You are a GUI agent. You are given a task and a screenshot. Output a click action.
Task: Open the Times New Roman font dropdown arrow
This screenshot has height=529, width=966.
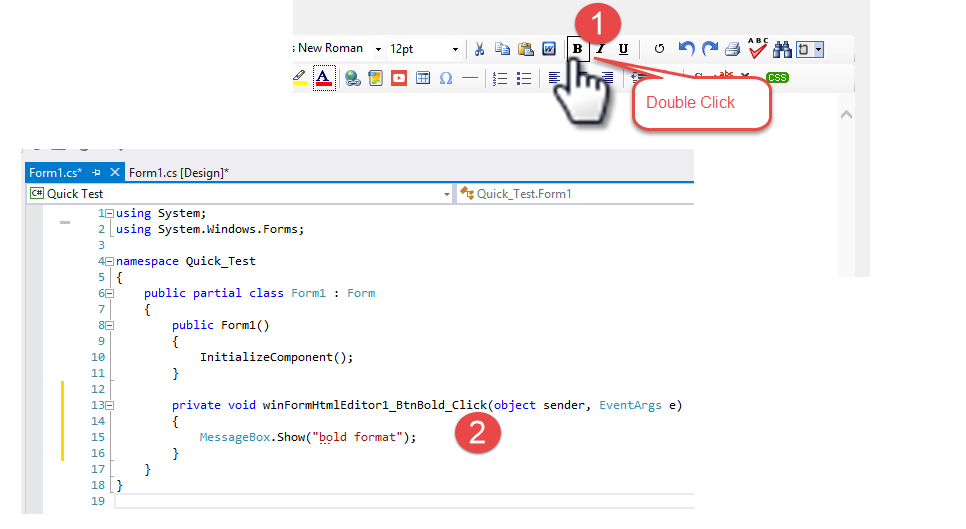(378, 49)
